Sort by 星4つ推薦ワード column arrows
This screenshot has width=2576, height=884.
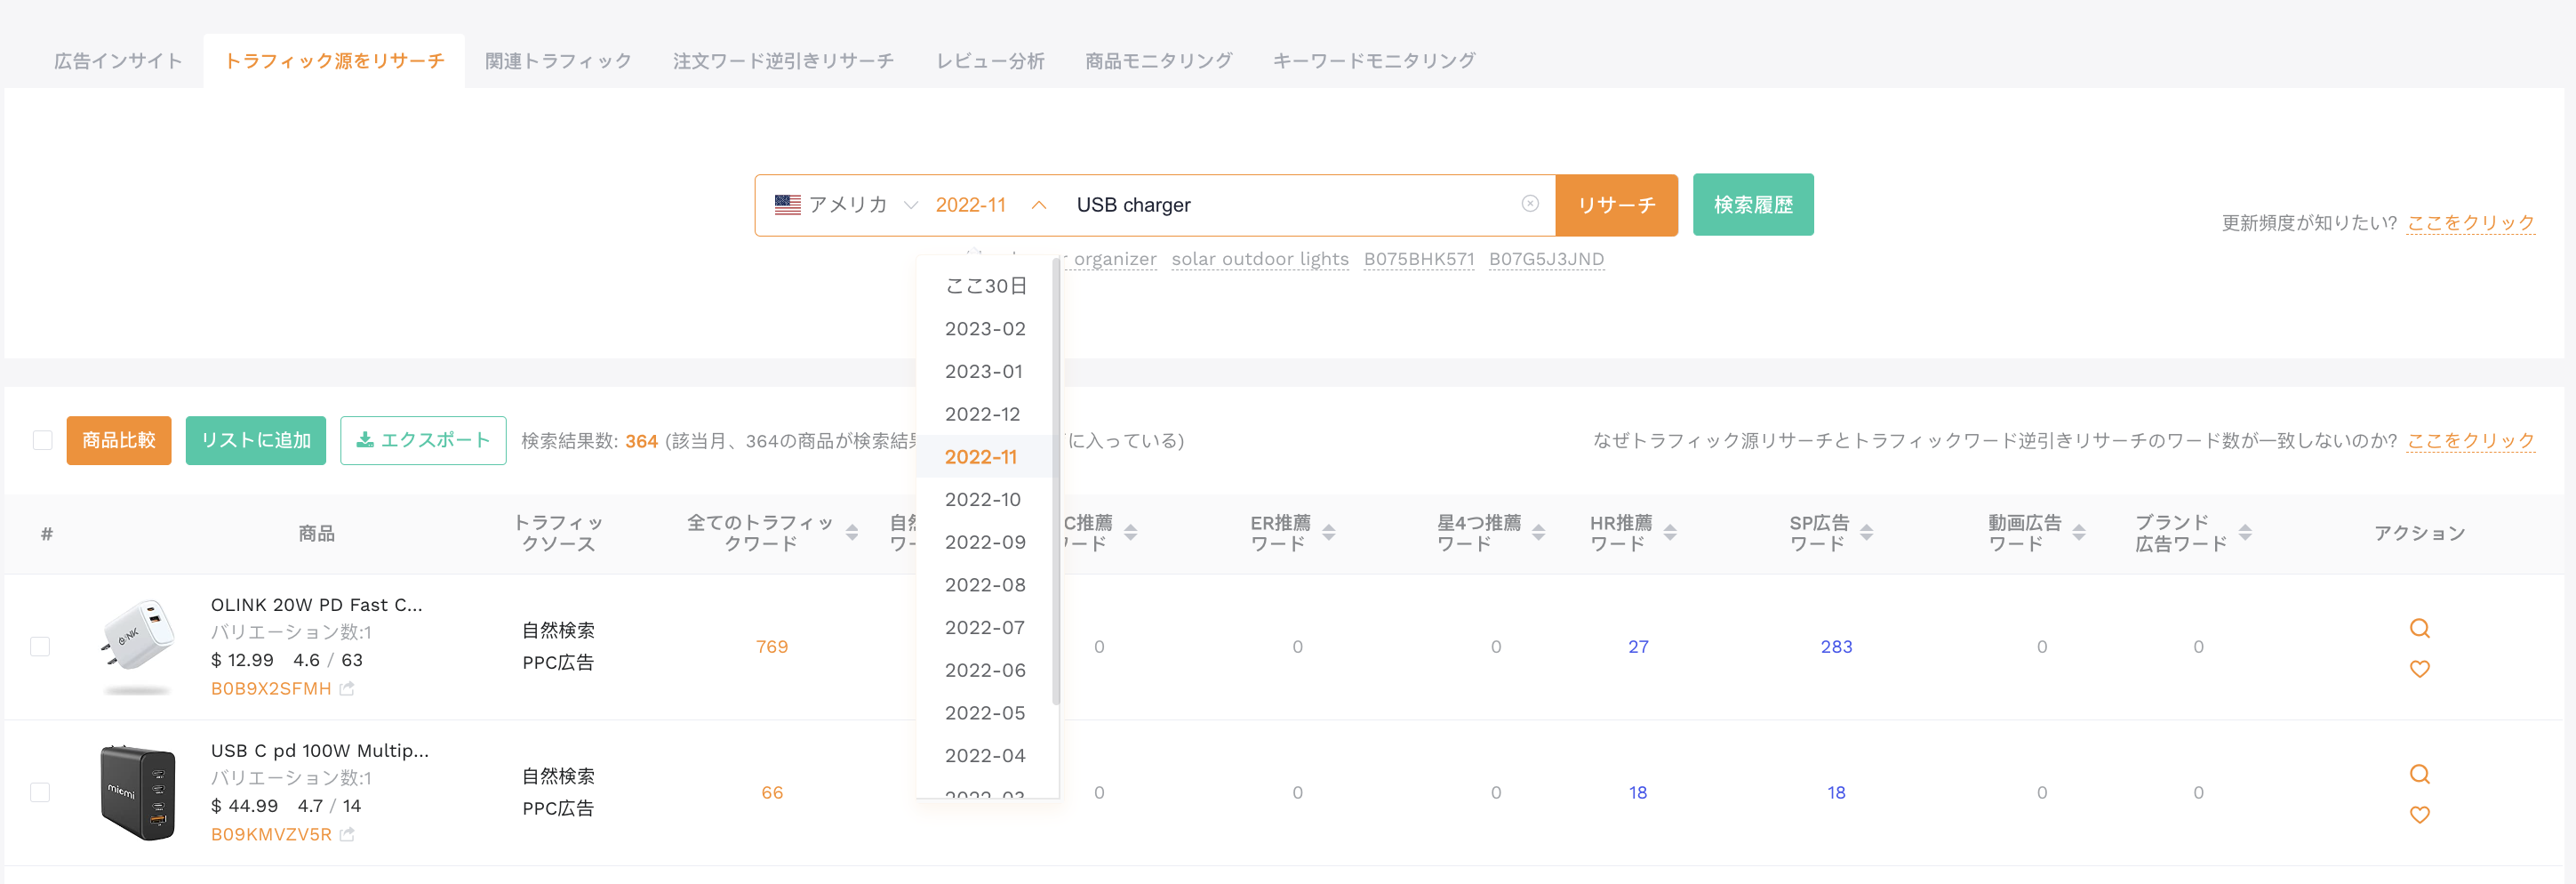(1539, 533)
